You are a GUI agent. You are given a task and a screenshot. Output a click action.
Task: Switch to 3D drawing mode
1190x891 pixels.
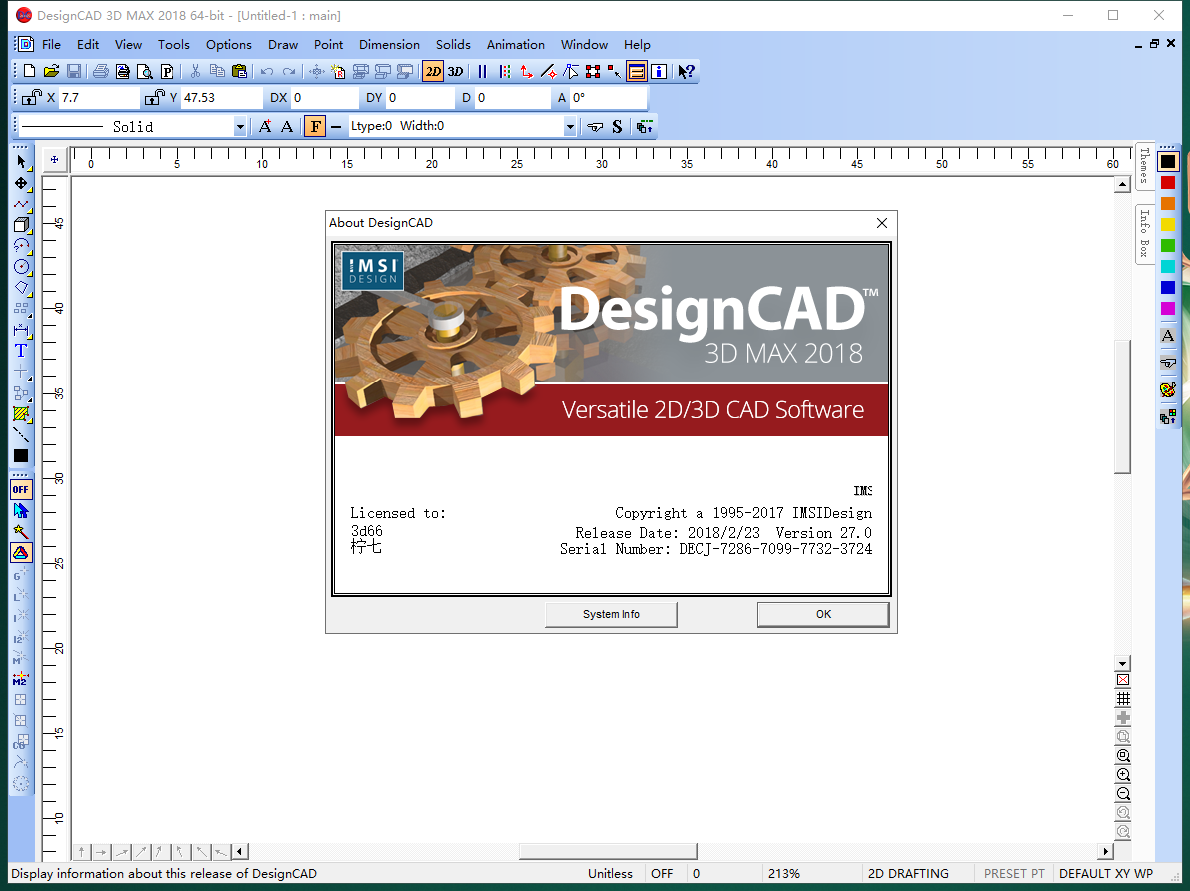point(456,71)
